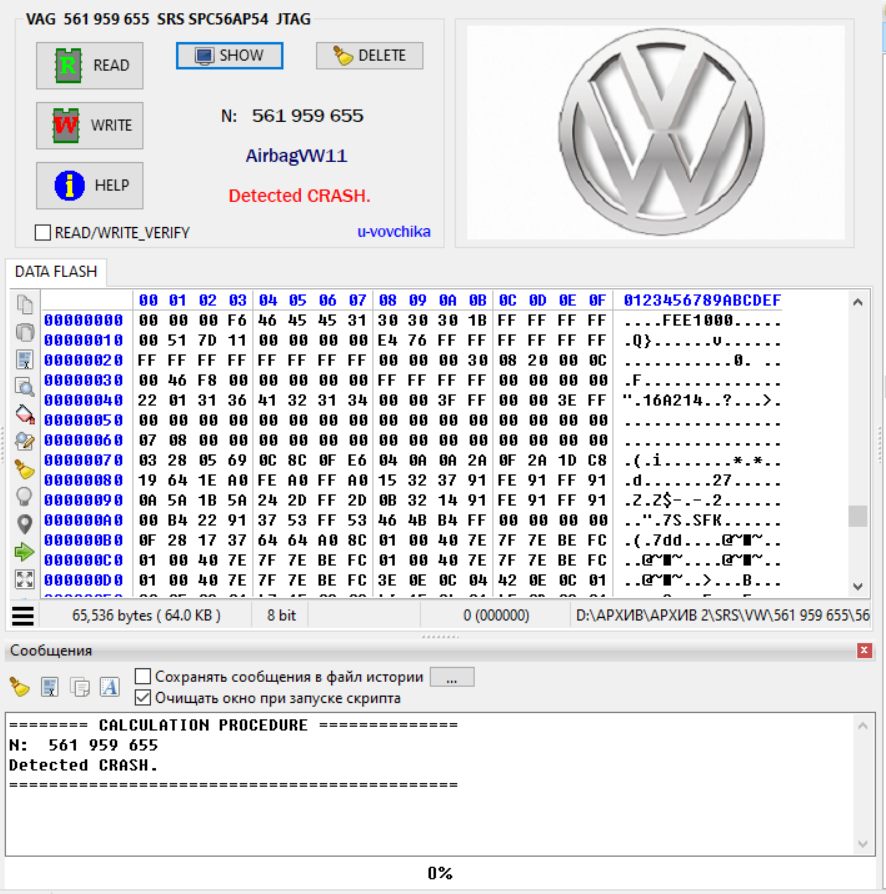Click the 'Сообщения' panel title
The height and width of the screenshot is (894, 886).
coord(51,651)
